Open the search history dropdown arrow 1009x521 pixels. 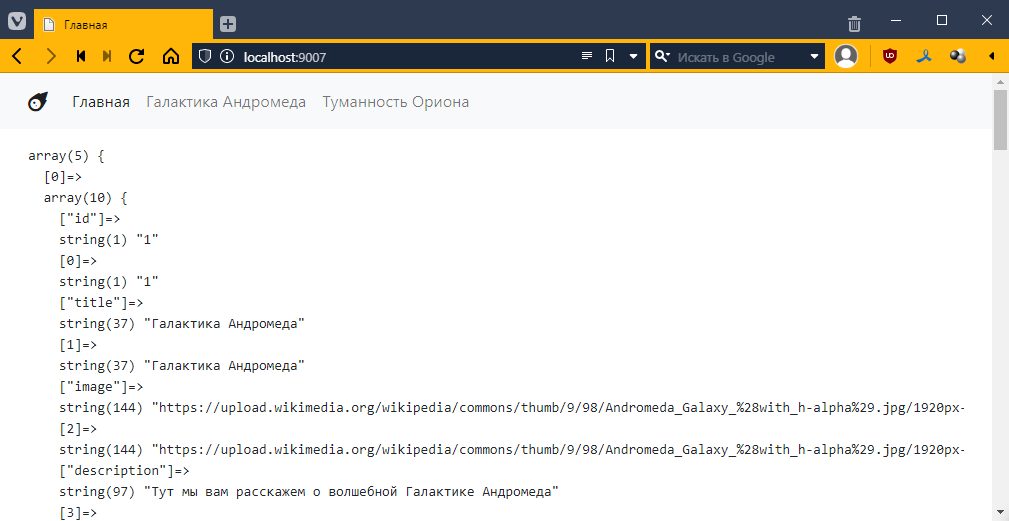pos(814,57)
